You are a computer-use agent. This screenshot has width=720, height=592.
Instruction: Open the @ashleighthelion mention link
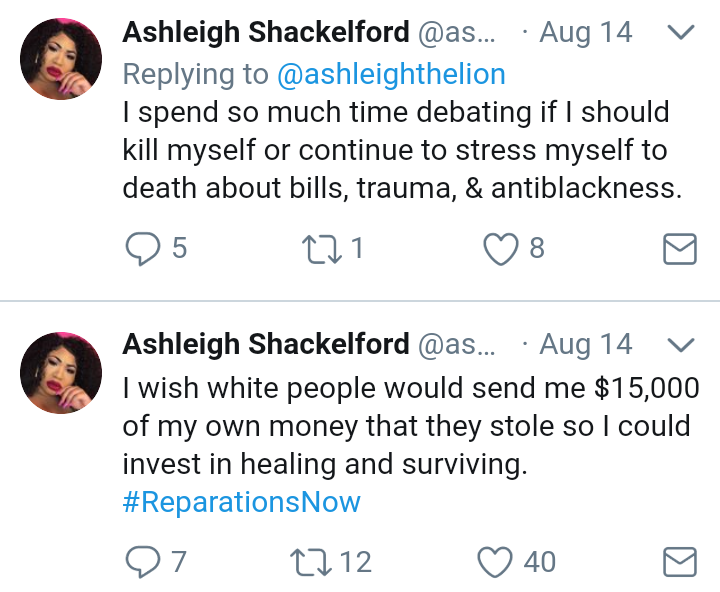[391, 74]
